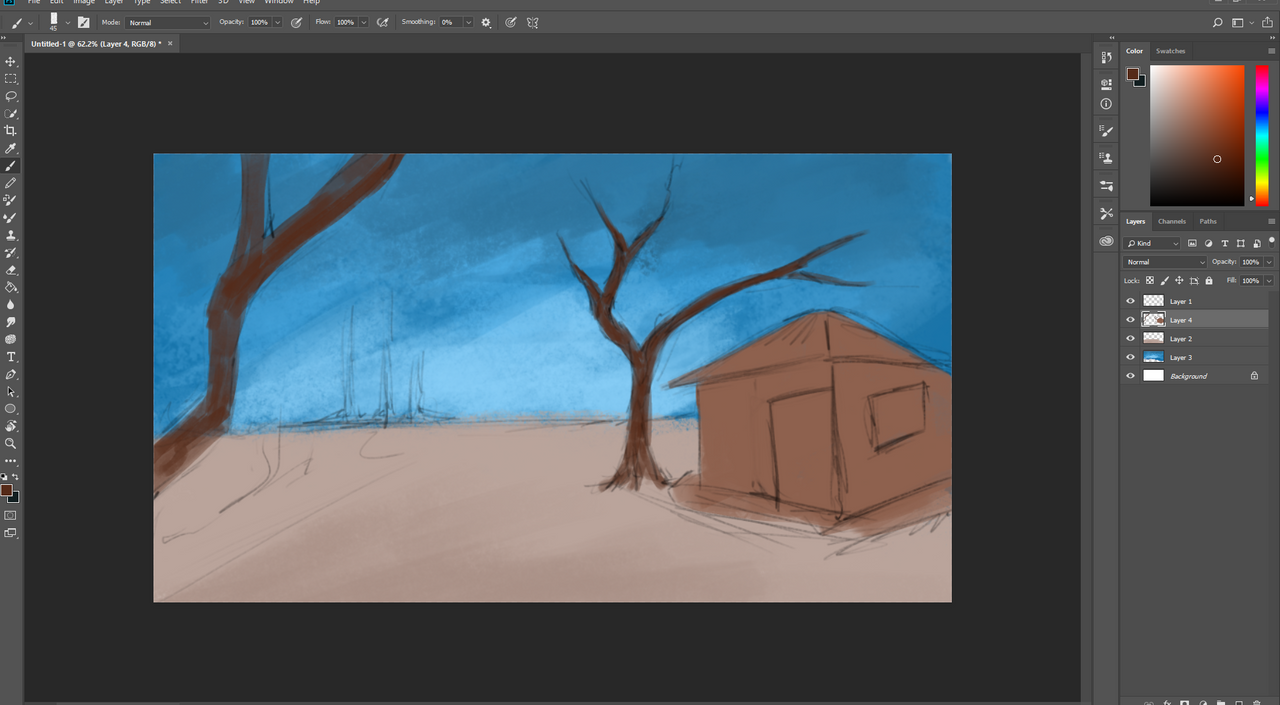Open the layer Fill dropdown arrow
Screen dimensions: 1280x705
[x=1269, y=281]
